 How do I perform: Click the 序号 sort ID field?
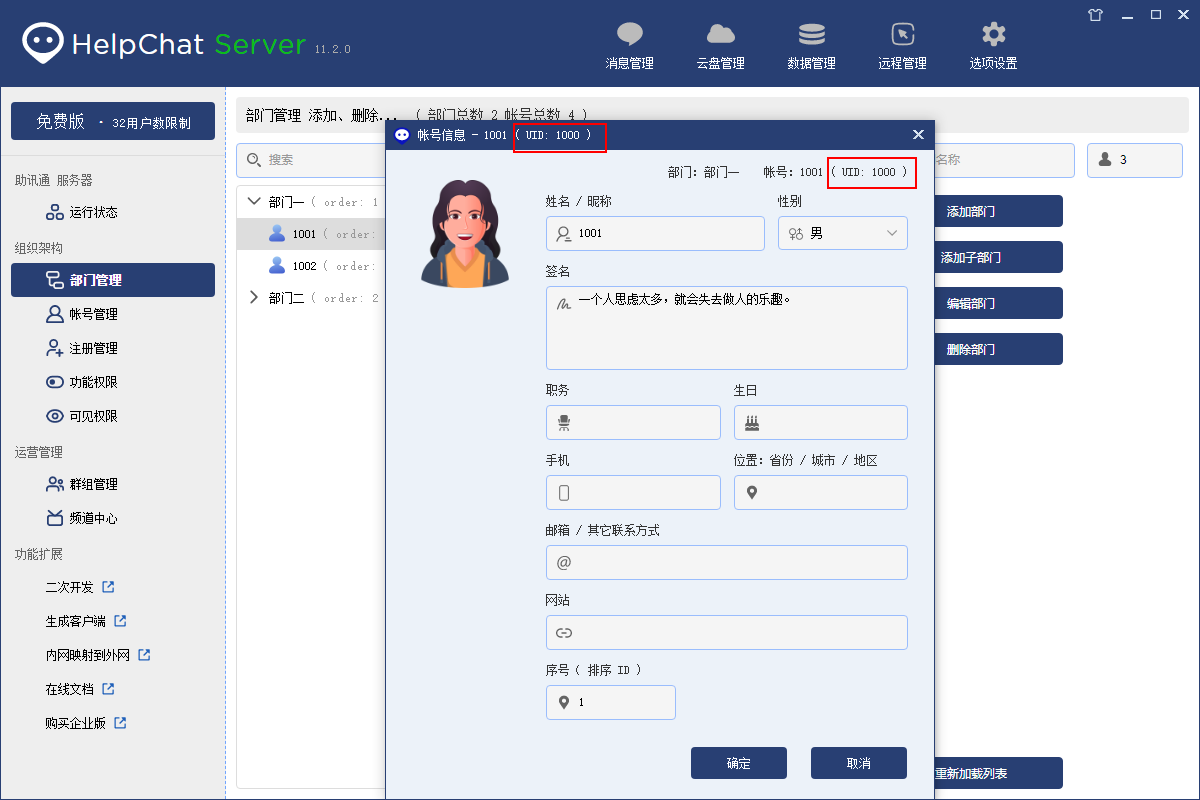(x=611, y=702)
